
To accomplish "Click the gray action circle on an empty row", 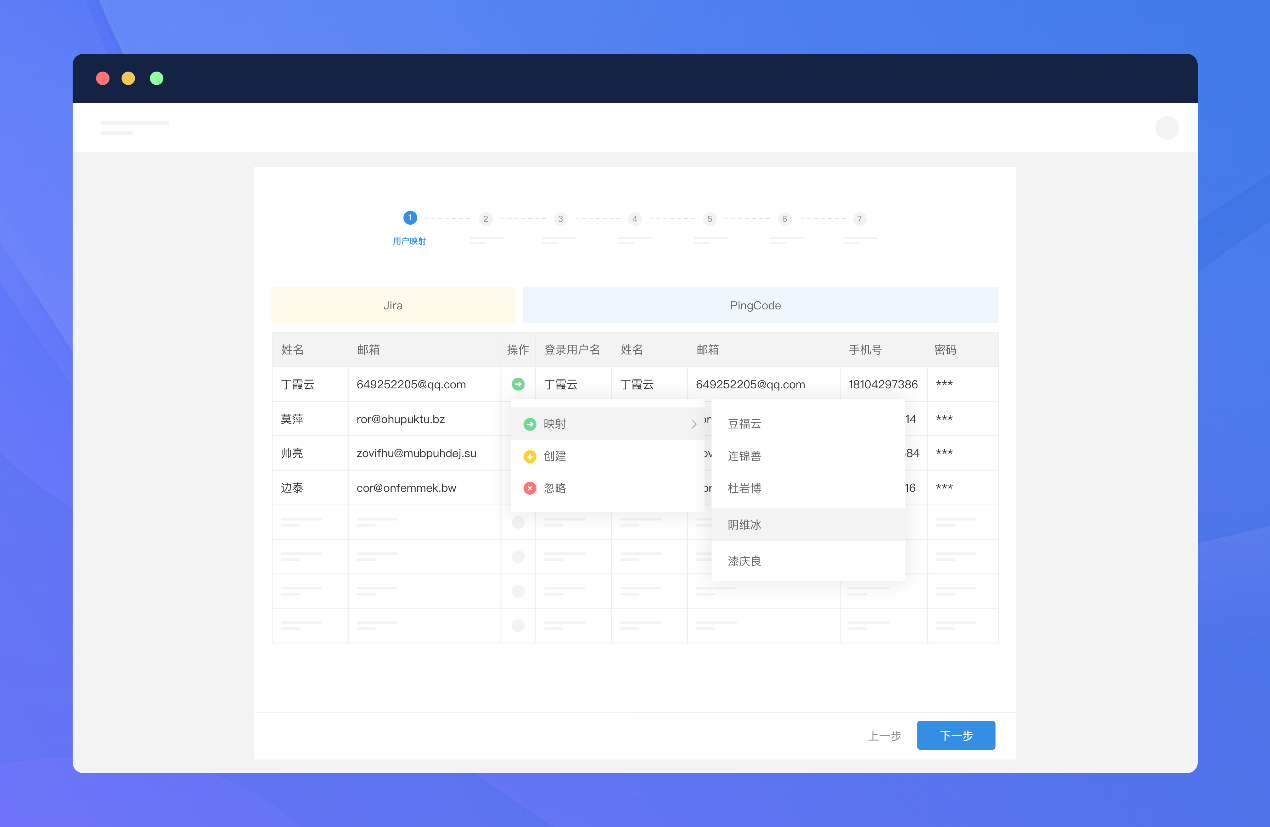I will click(518, 521).
